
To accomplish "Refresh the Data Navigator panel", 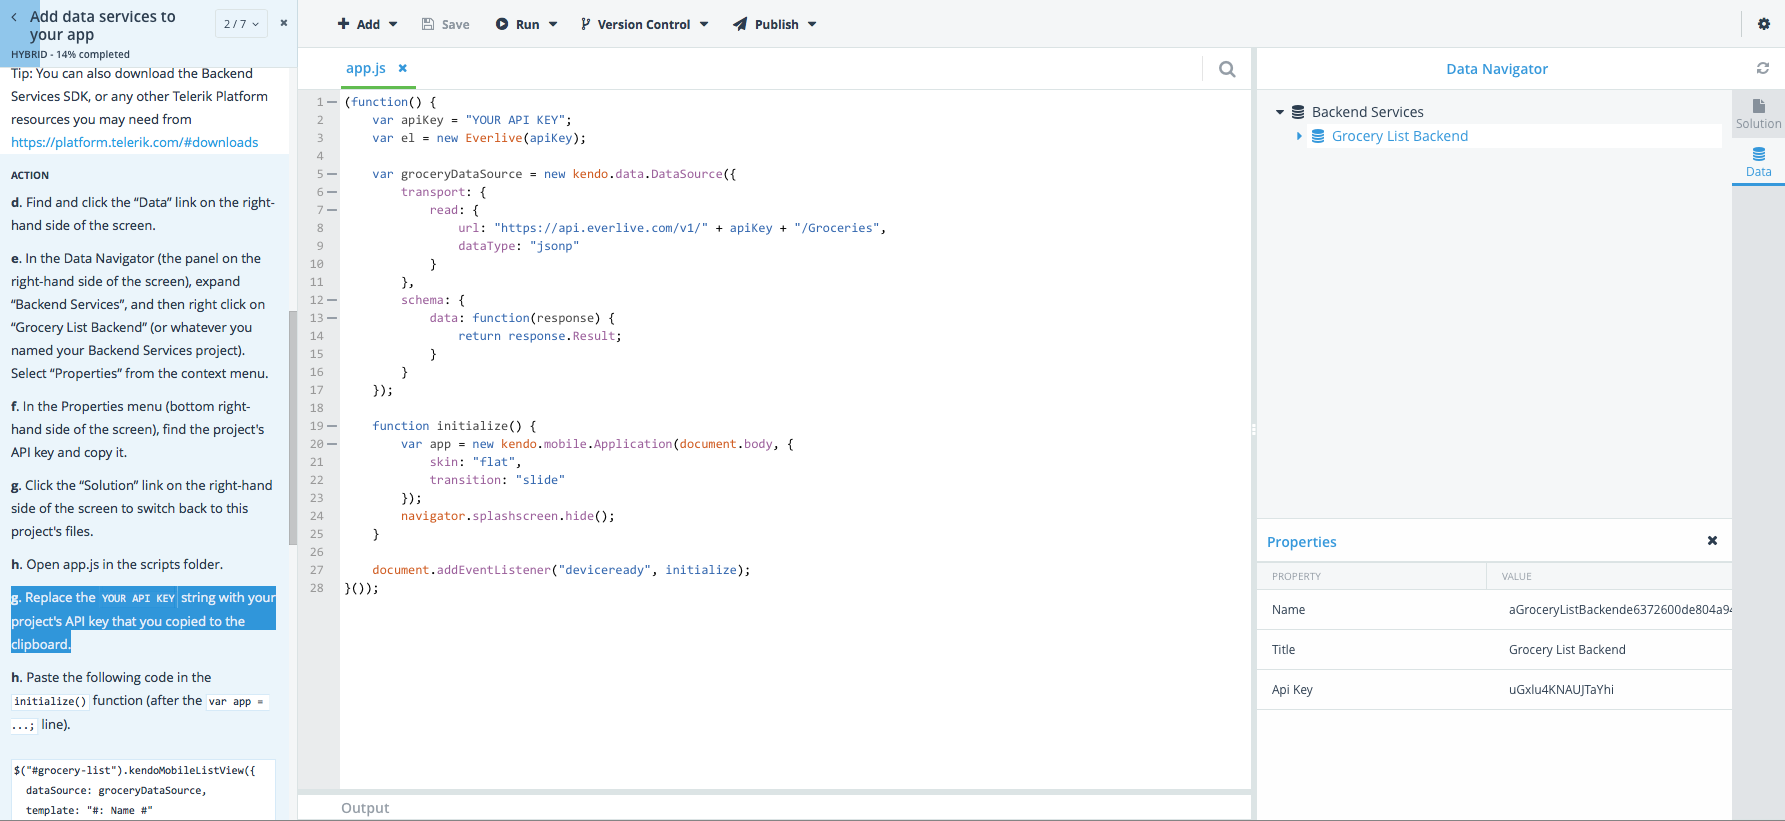I will pos(1762,68).
